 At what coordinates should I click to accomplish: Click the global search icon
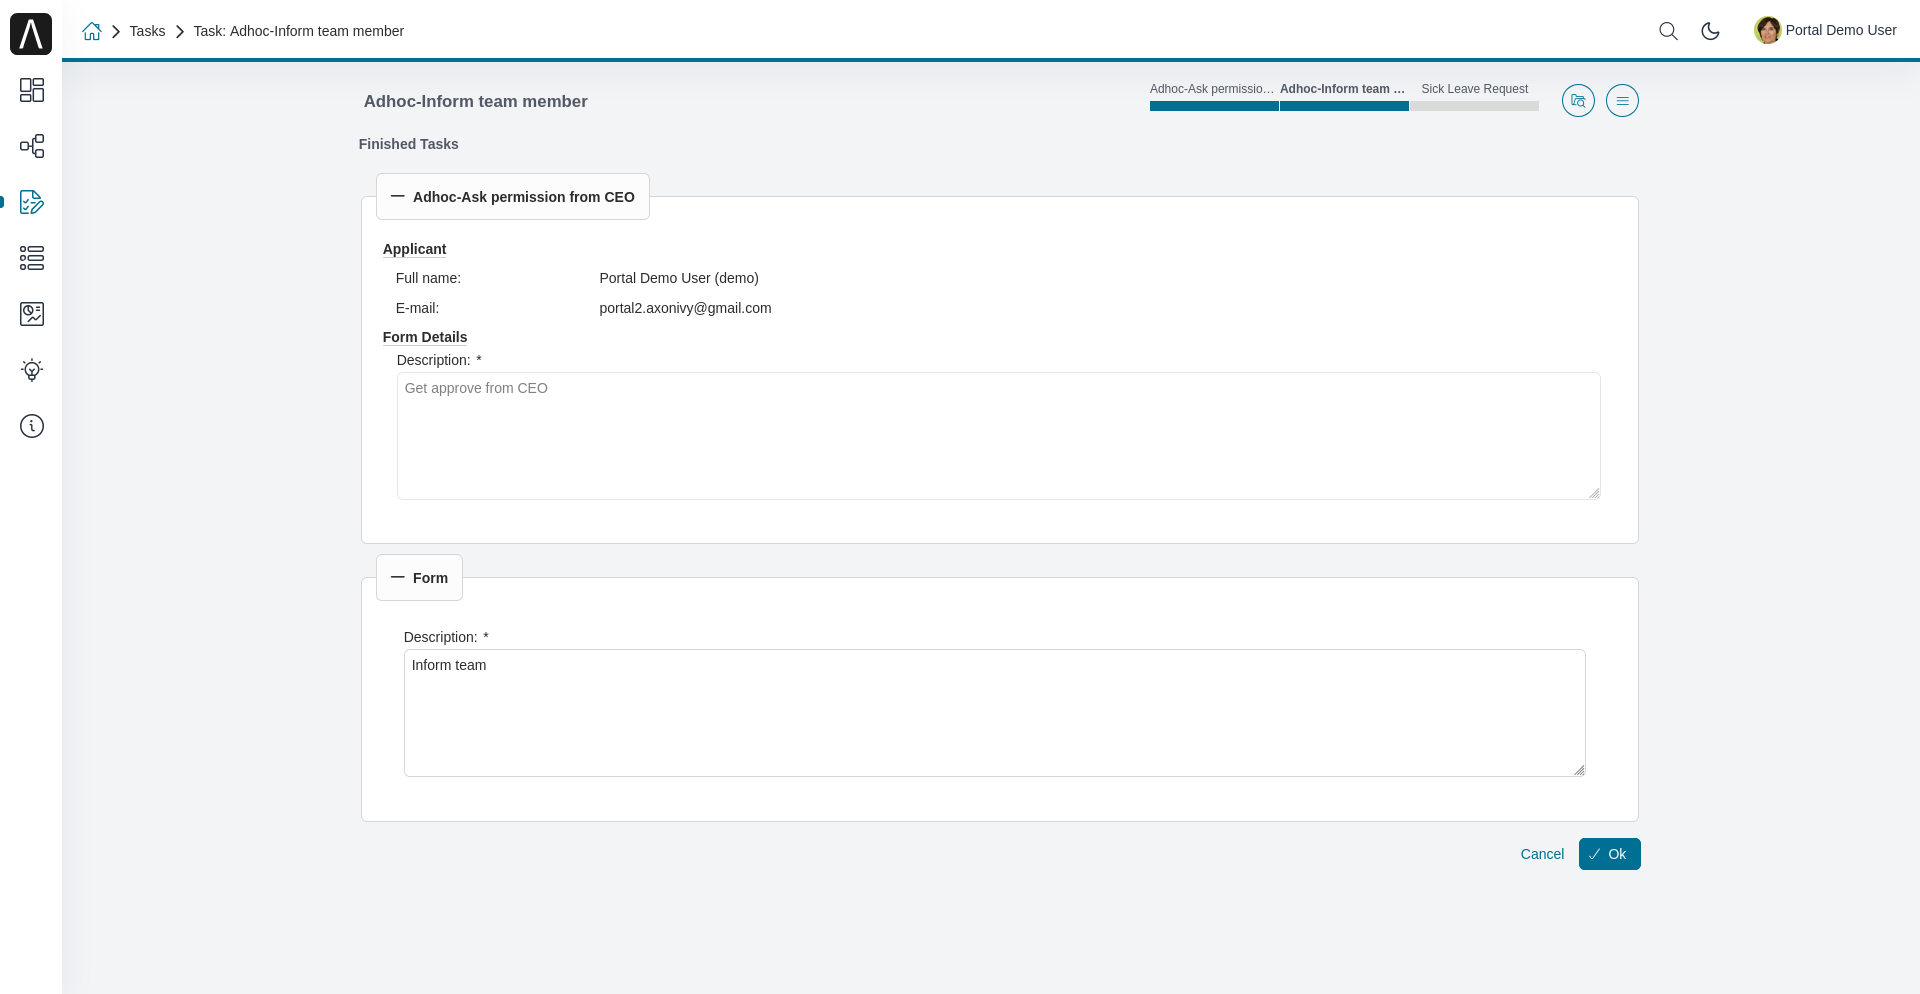point(1668,31)
